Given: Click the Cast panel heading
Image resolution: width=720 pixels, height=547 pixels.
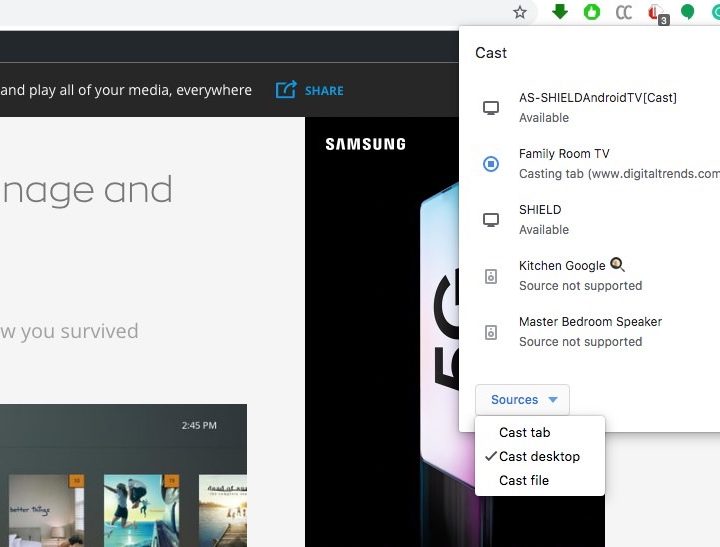Looking at the screenshot, I should [491, 53].
